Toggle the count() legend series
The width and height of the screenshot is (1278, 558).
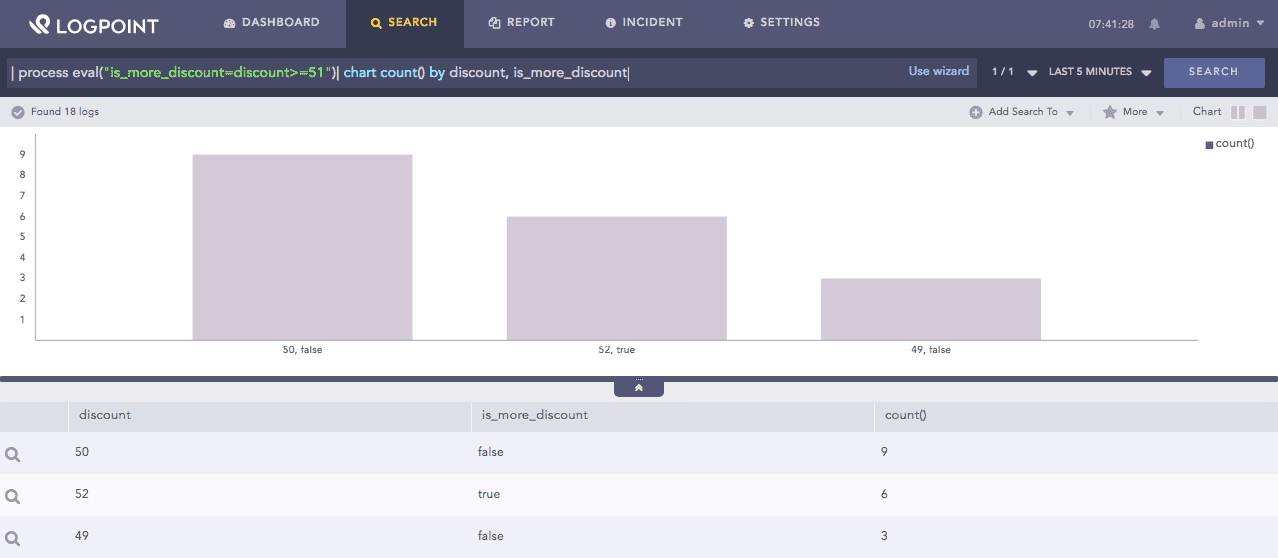pyautogui.click(x=1229, y=144)
